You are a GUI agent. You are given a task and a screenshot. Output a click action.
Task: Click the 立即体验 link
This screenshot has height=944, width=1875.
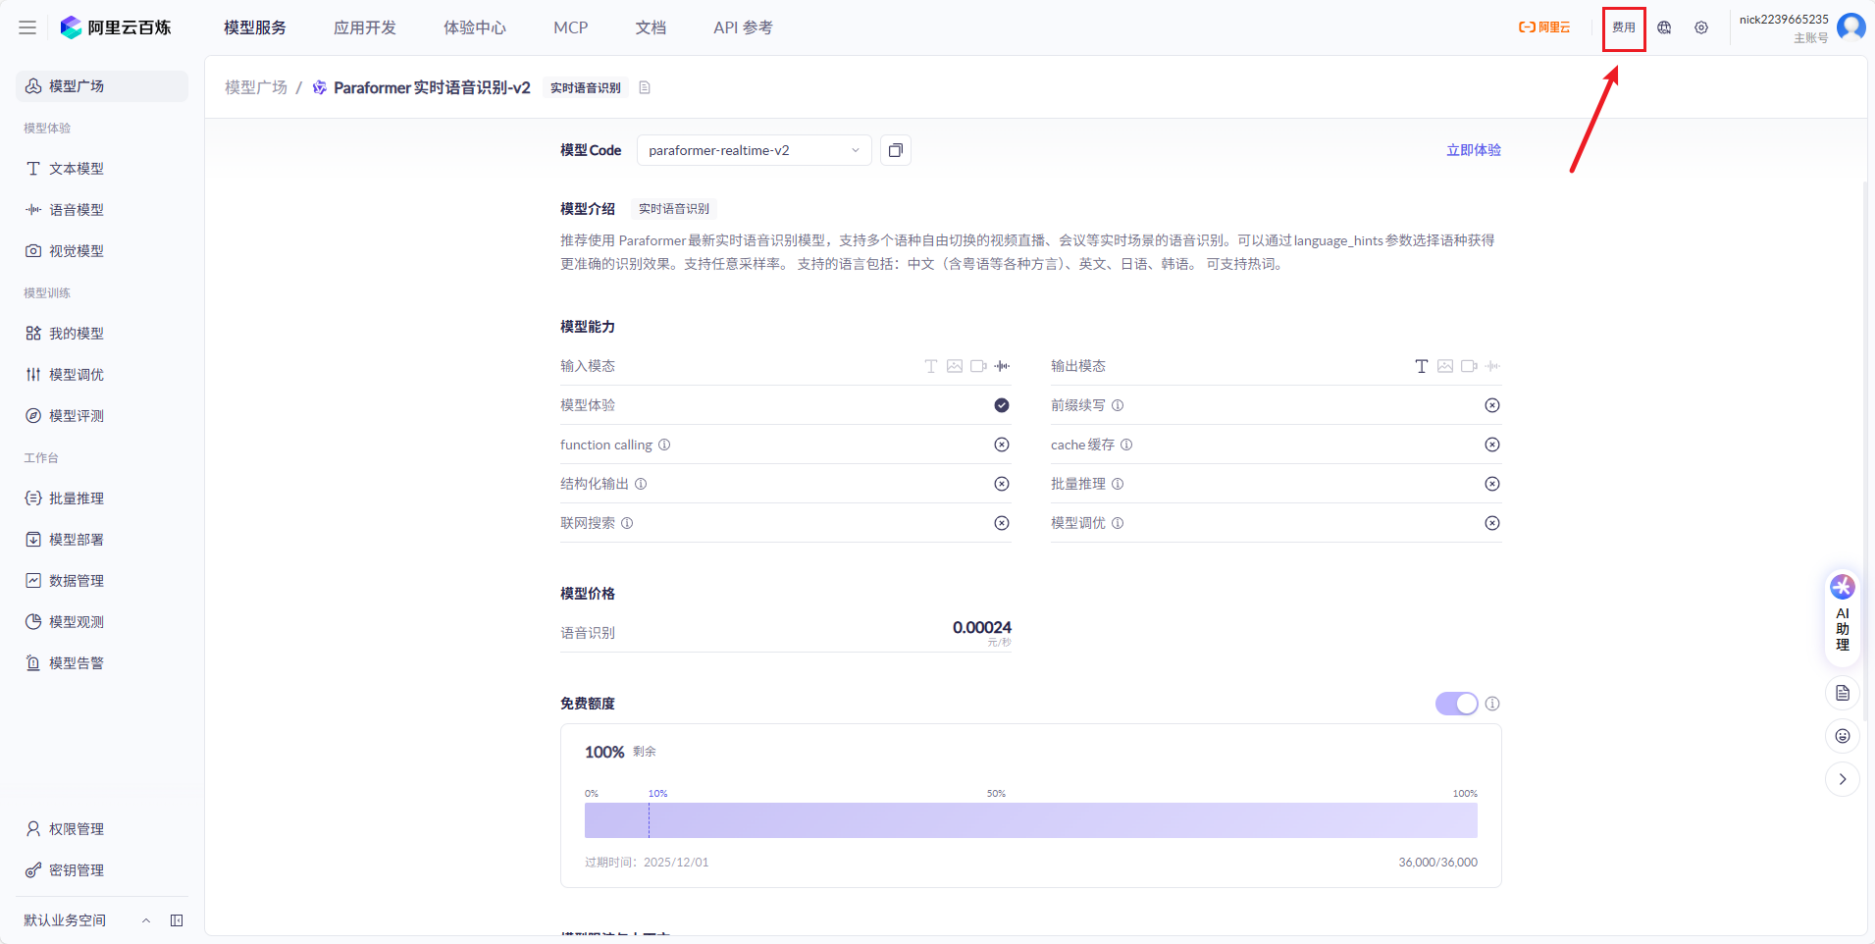click(1473, 150)
